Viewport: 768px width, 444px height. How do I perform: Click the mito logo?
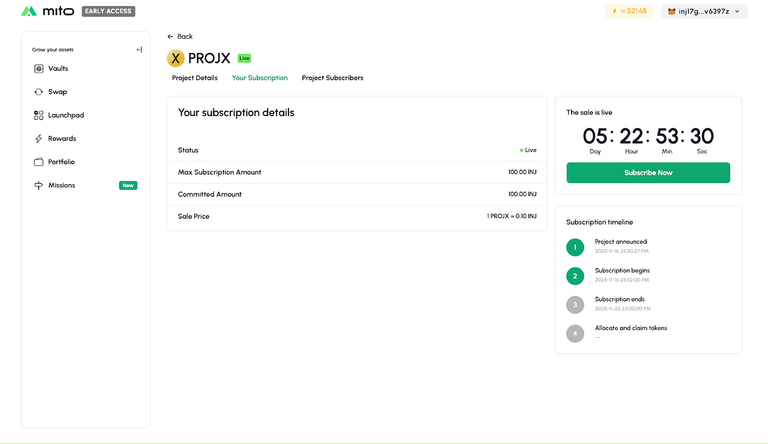pyautogui.click(x=48, y=12)
